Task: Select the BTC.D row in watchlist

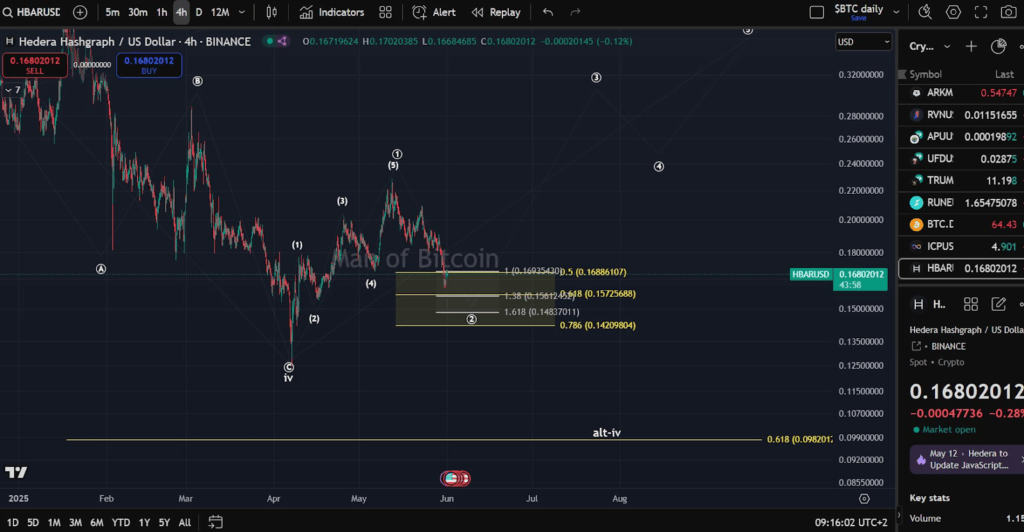Action: 961,224
